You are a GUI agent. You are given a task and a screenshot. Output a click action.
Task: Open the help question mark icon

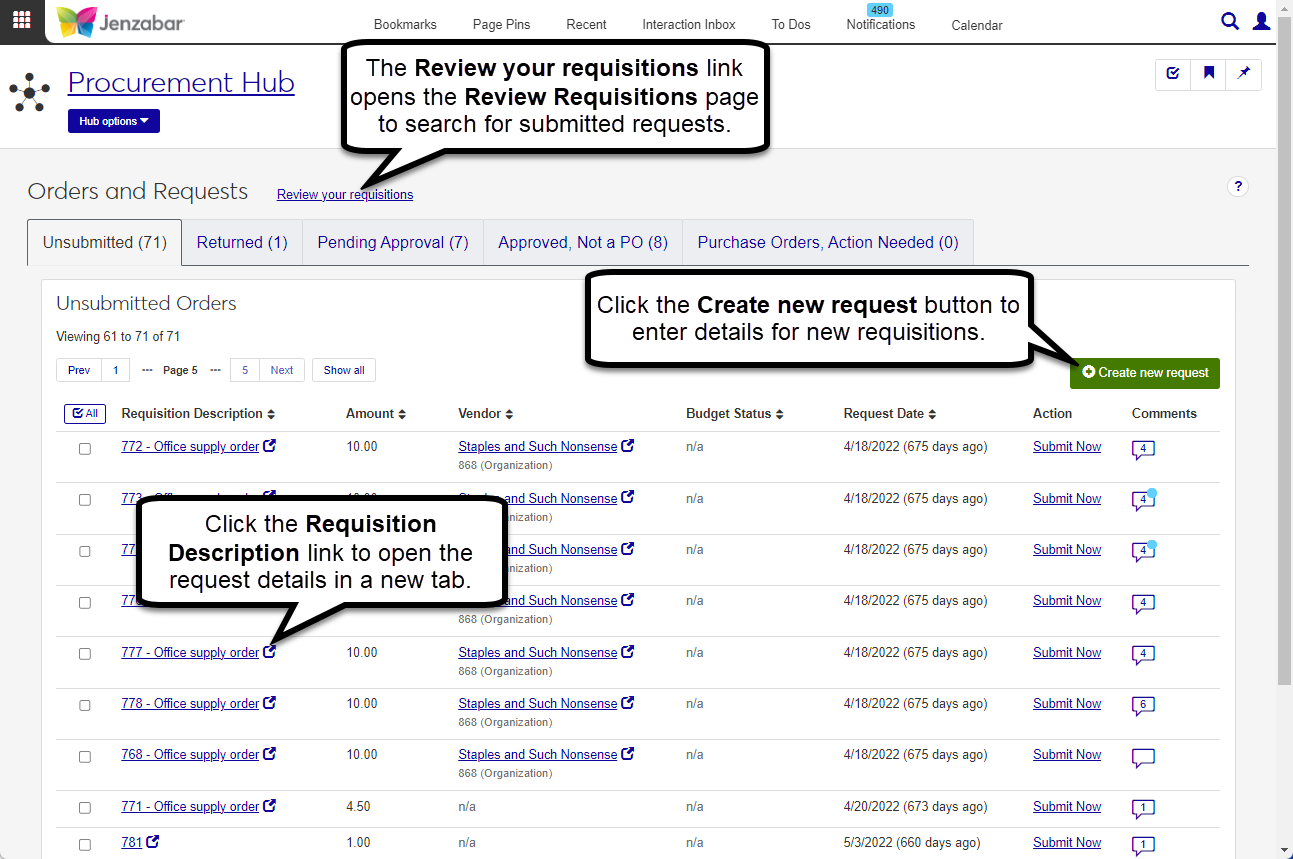tap(1238, 186)
